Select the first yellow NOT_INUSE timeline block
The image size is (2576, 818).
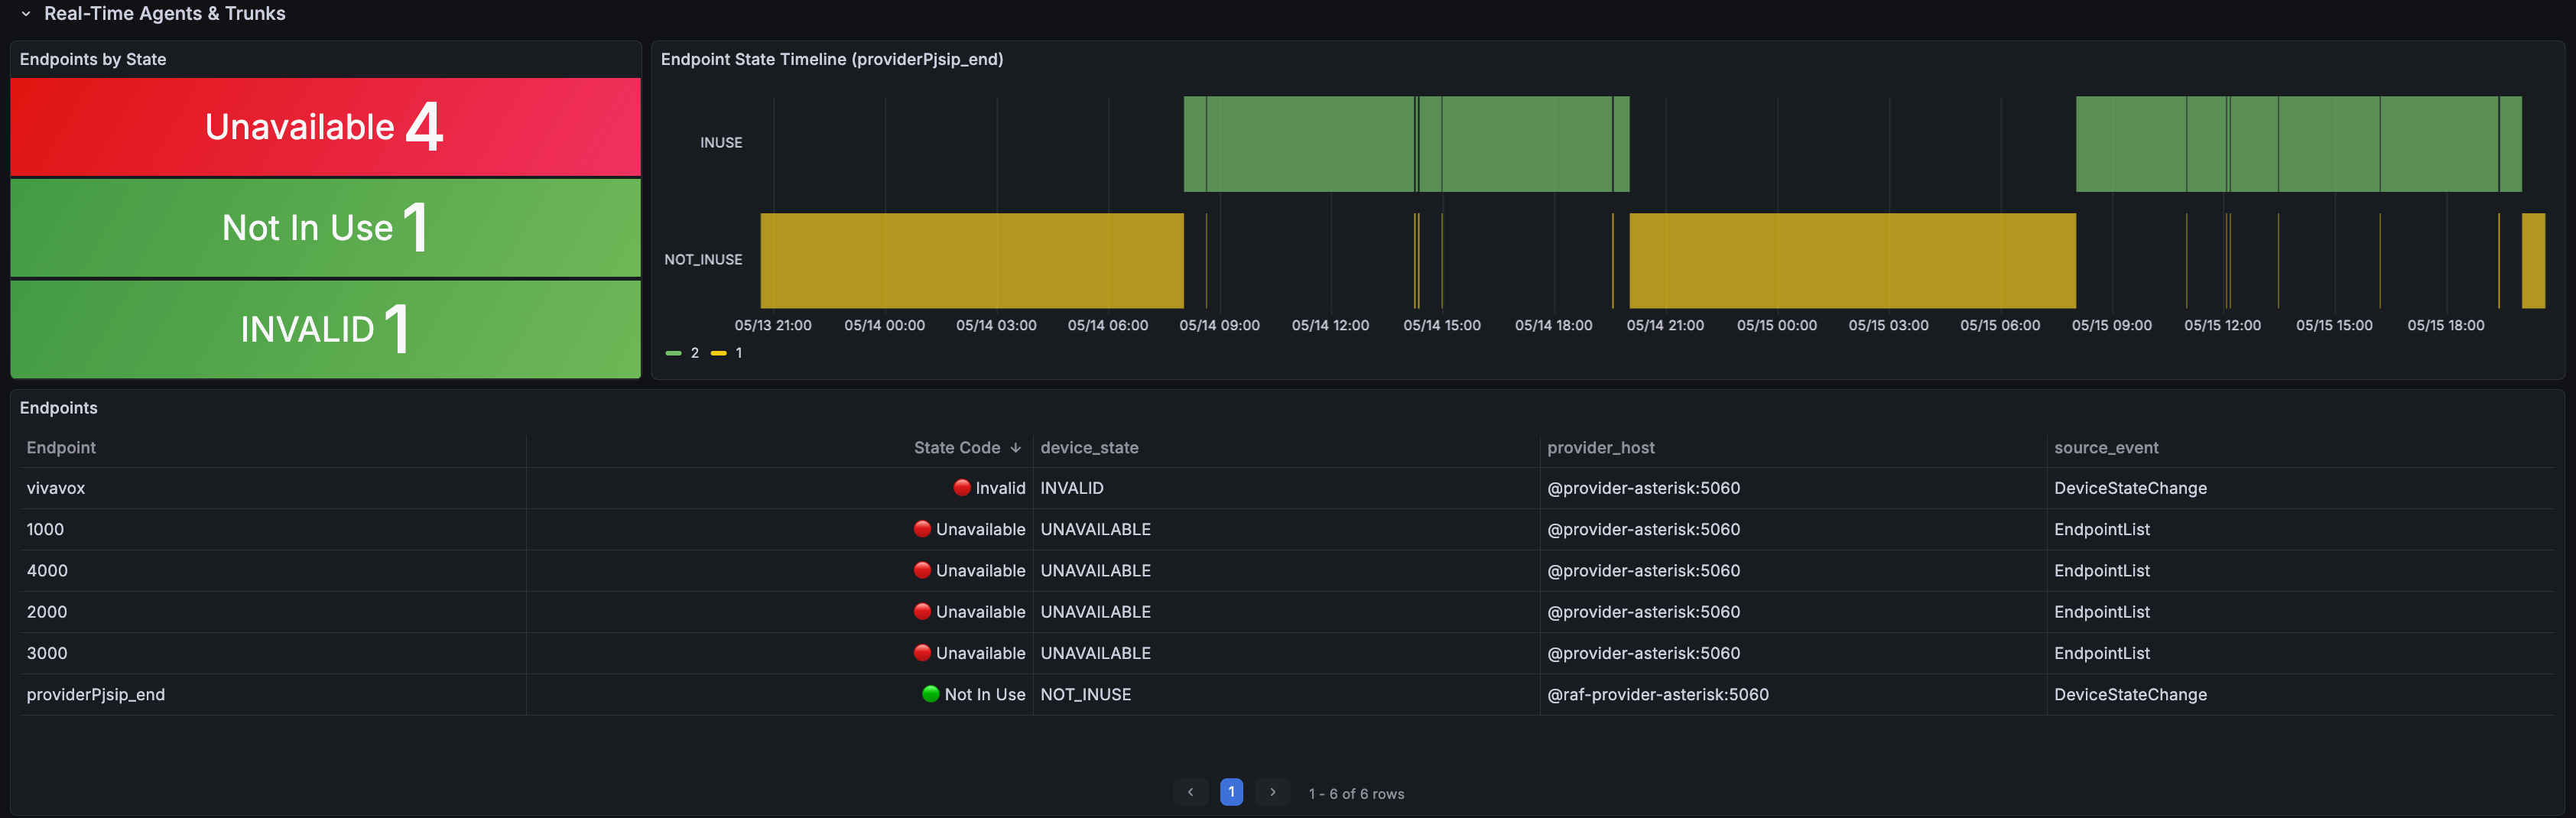972,260
